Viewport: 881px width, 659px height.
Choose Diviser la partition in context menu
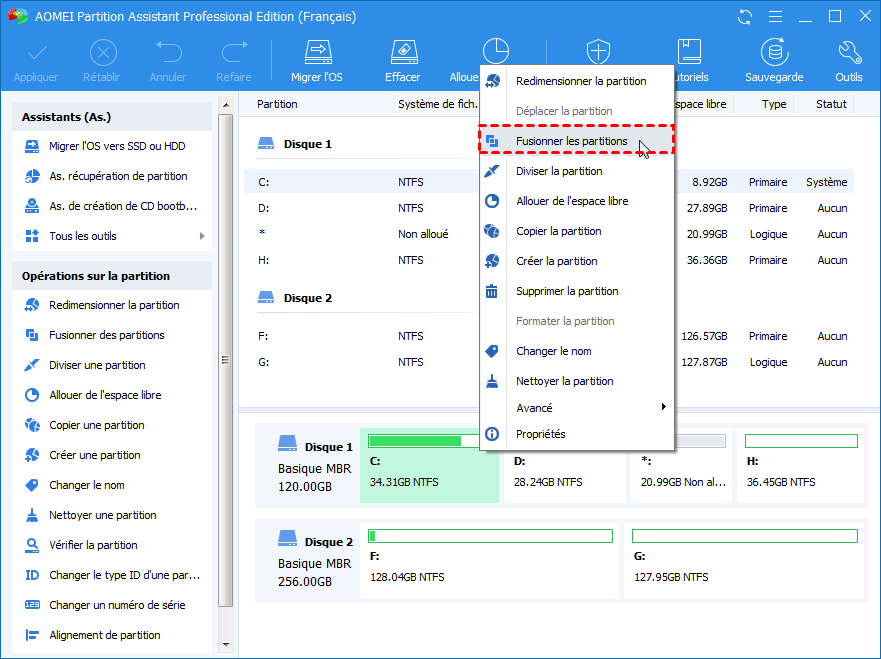tap(576, 171)
